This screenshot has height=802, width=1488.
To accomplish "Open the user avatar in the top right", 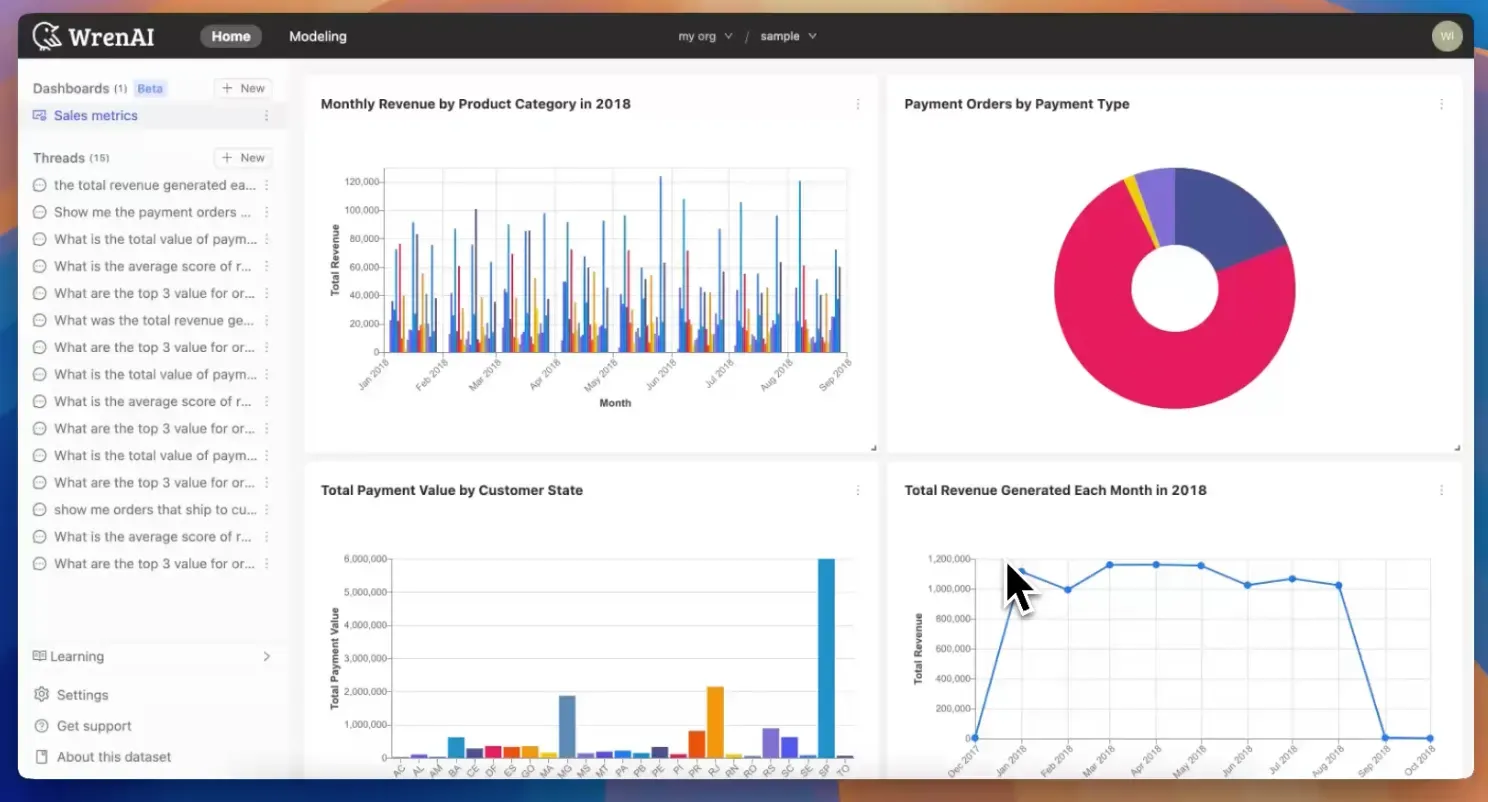I will [1446, 36].
